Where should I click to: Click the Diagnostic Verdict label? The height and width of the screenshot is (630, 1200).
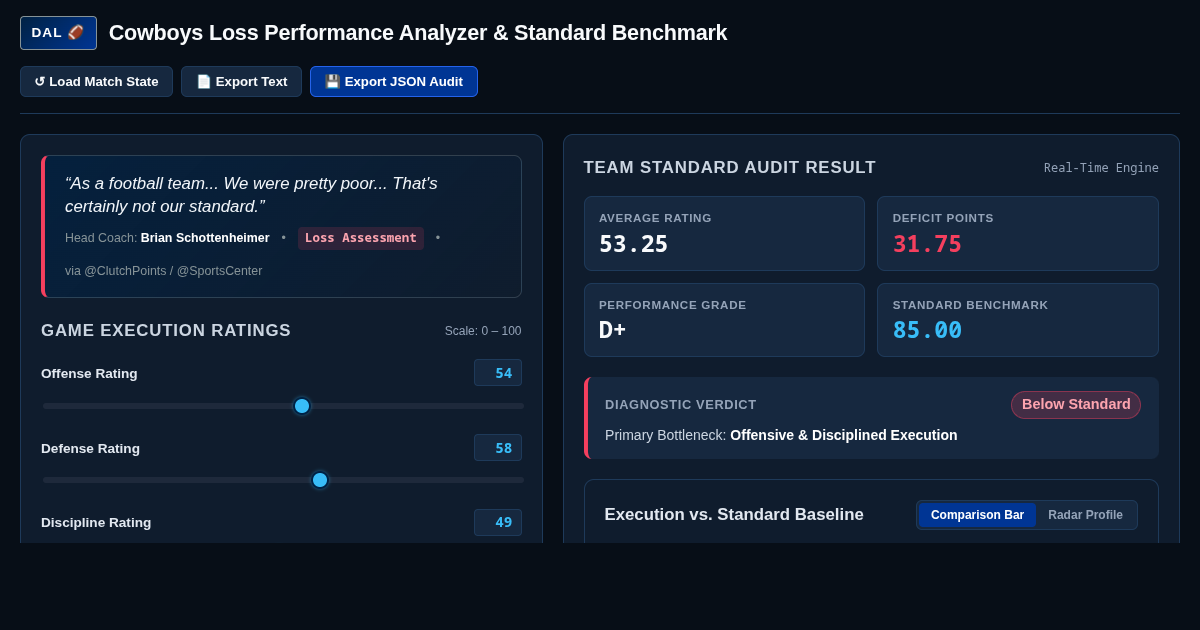[681, 405]
